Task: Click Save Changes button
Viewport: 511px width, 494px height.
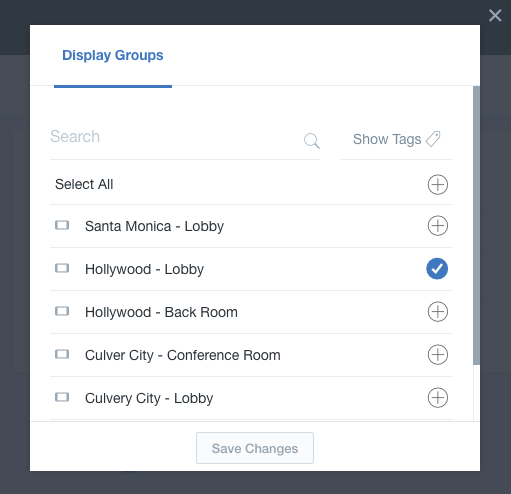Action: 255,448
